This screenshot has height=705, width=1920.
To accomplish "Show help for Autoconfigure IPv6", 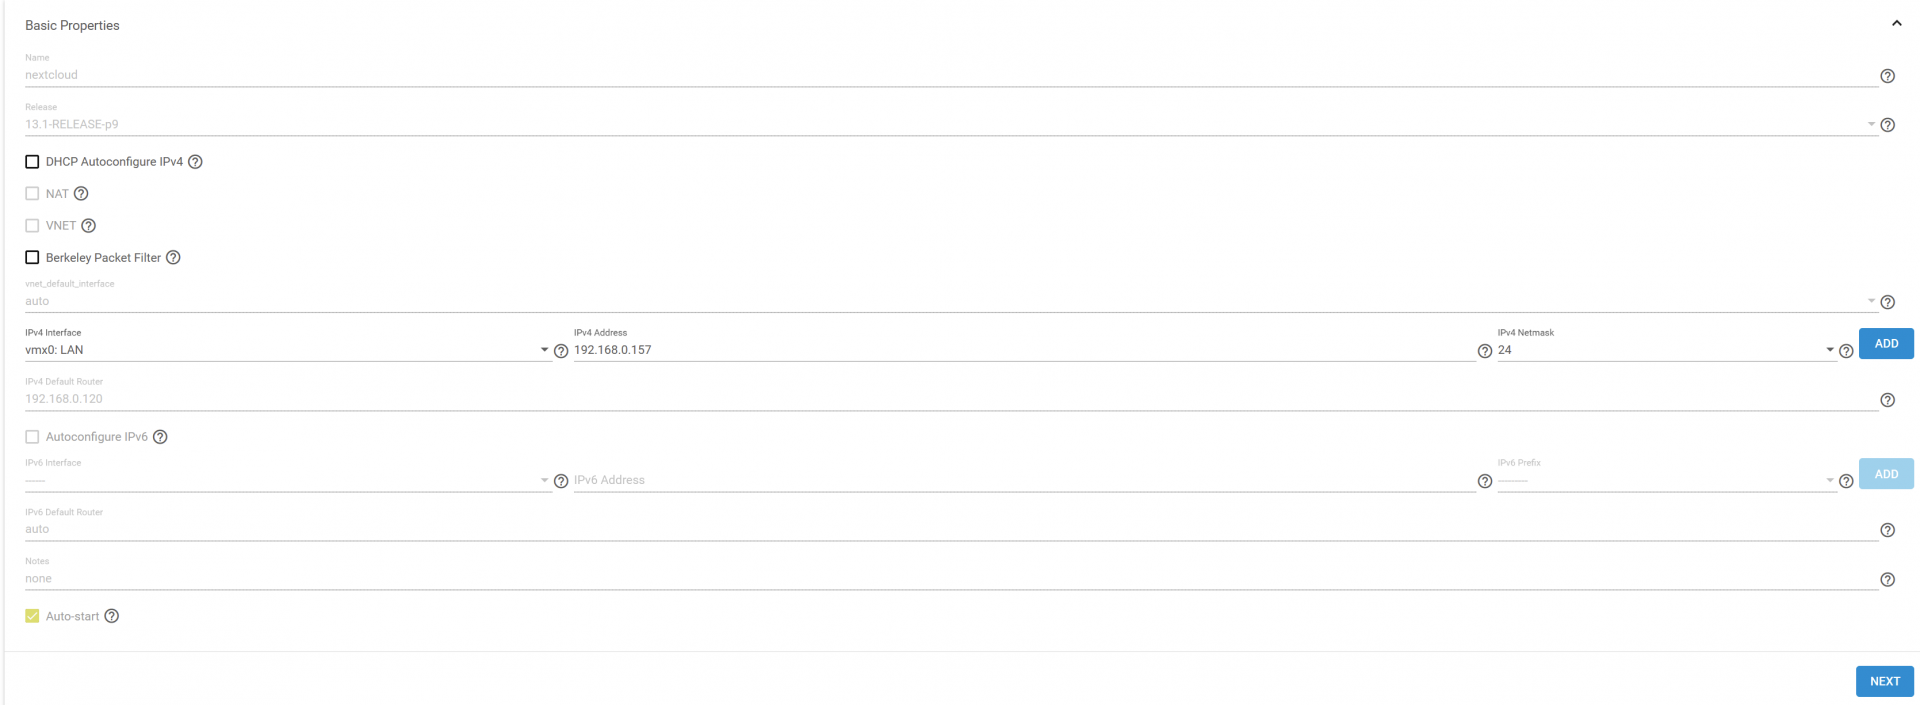I will 160,437.
